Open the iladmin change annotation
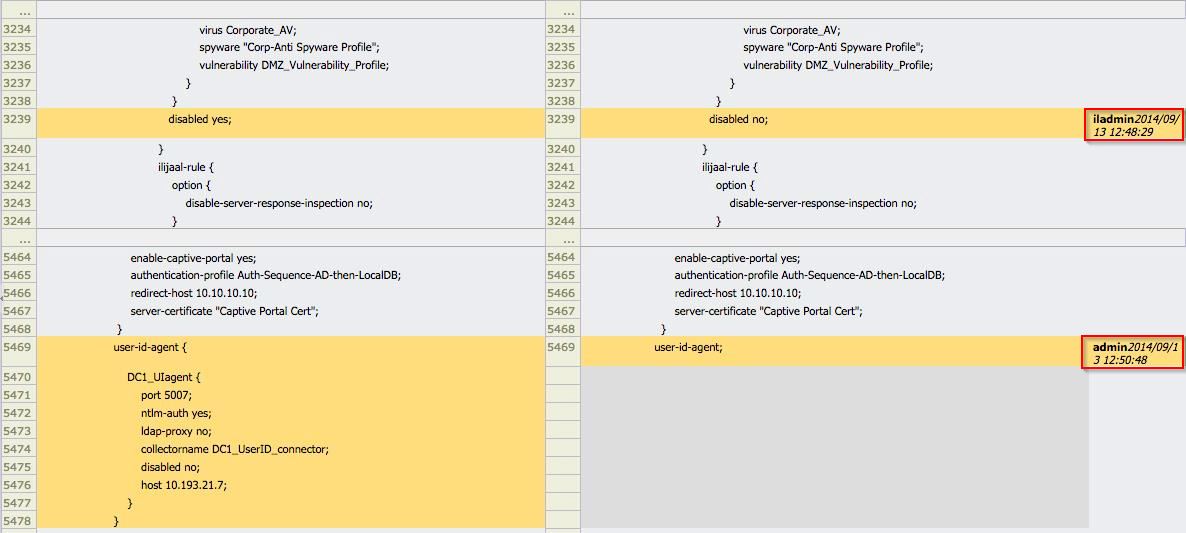The width and height of the screenshot is (1186, 533). click(1134, 125)
